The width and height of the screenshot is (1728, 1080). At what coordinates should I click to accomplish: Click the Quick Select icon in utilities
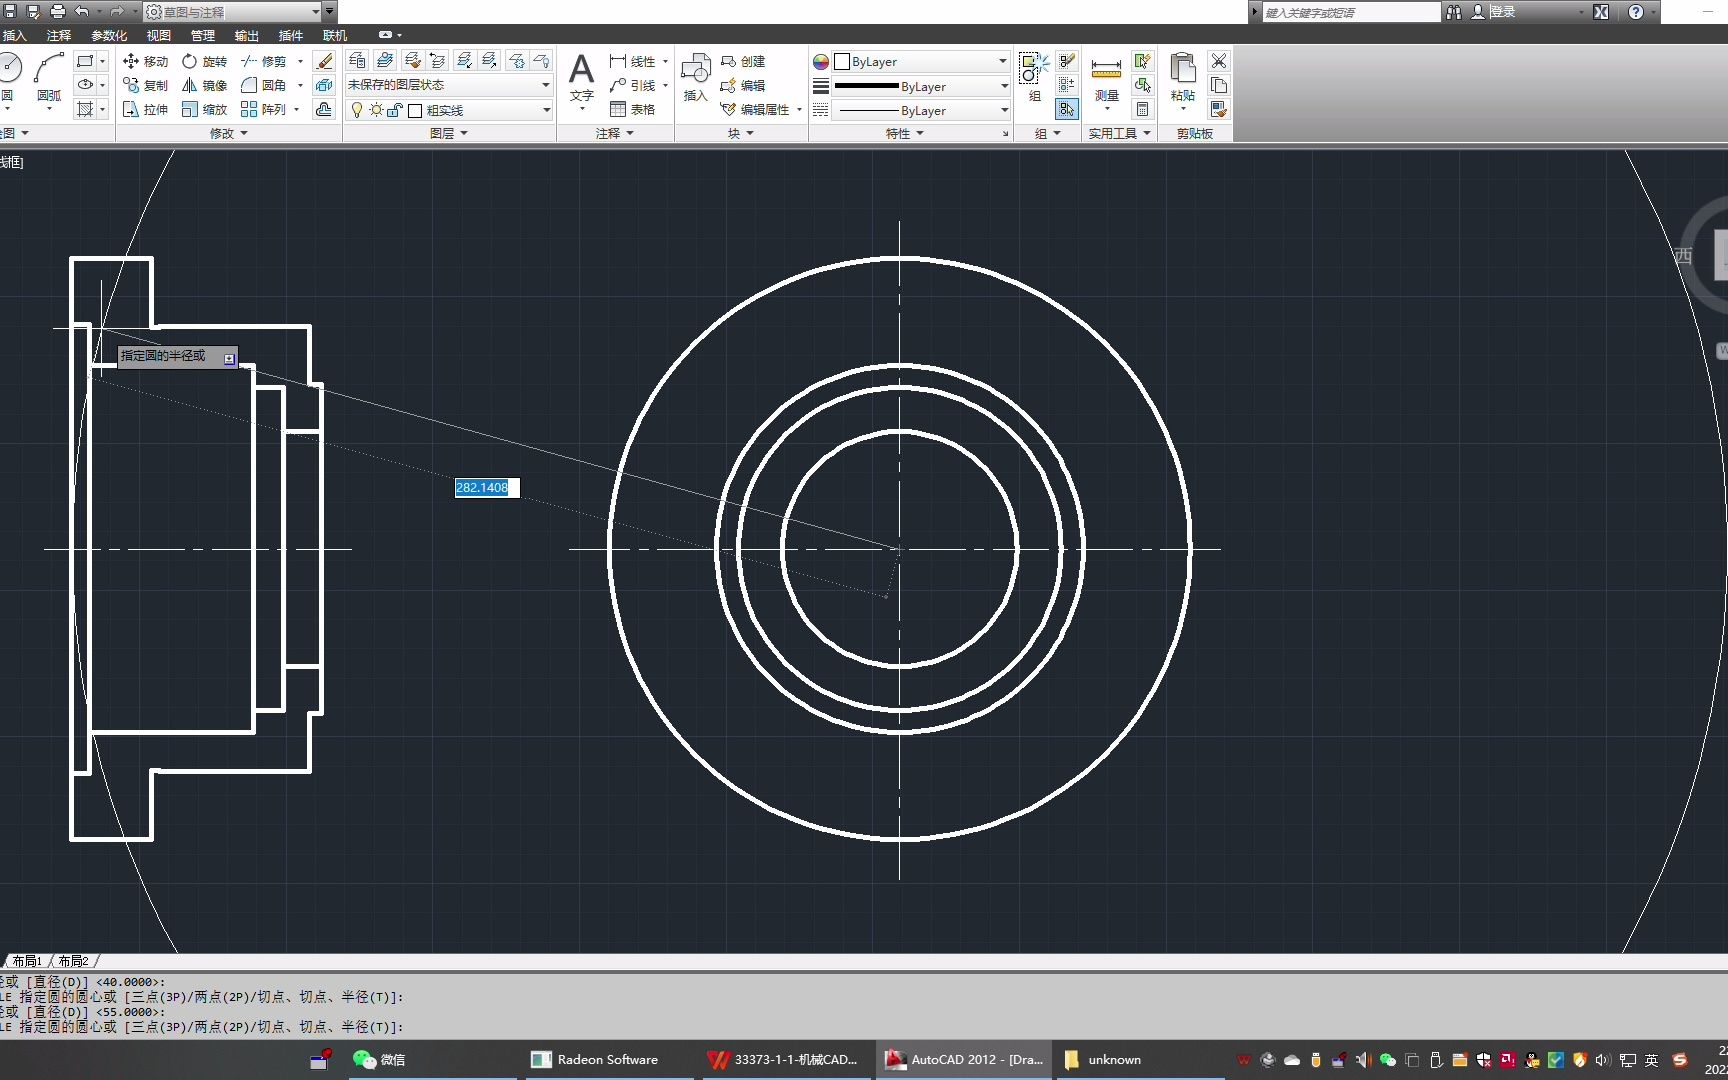[1142, 61]
